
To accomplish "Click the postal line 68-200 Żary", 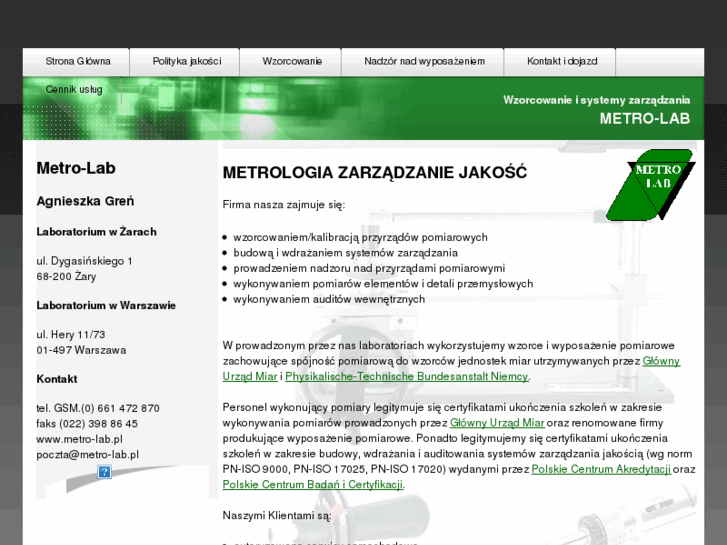I will pos(66,276).
